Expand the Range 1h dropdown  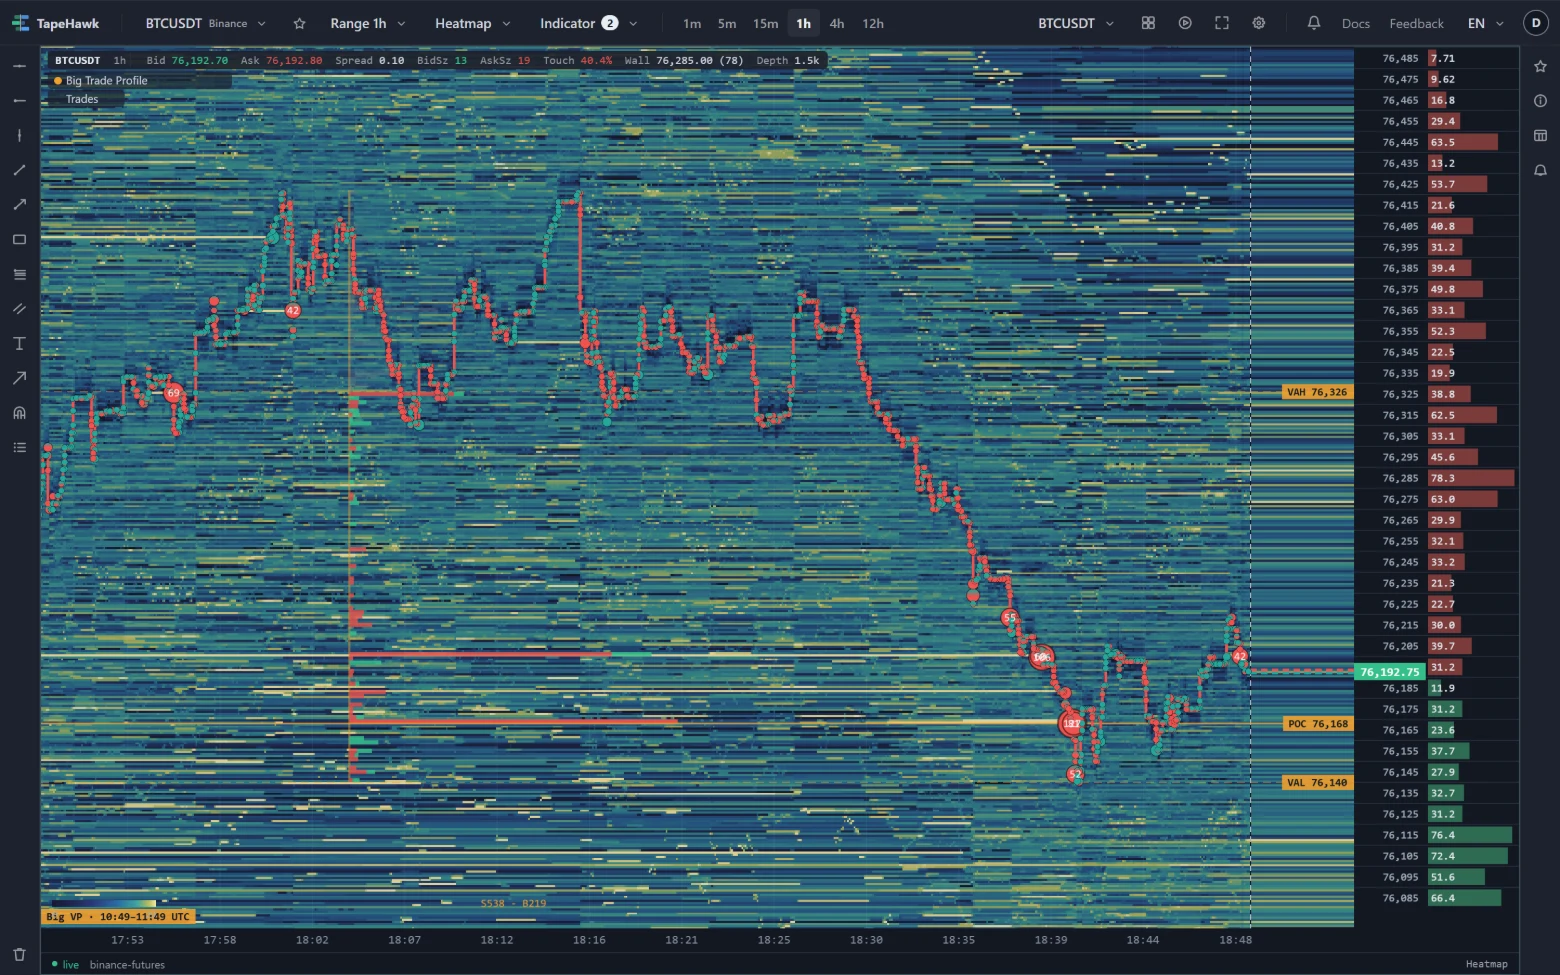(368, 23)
